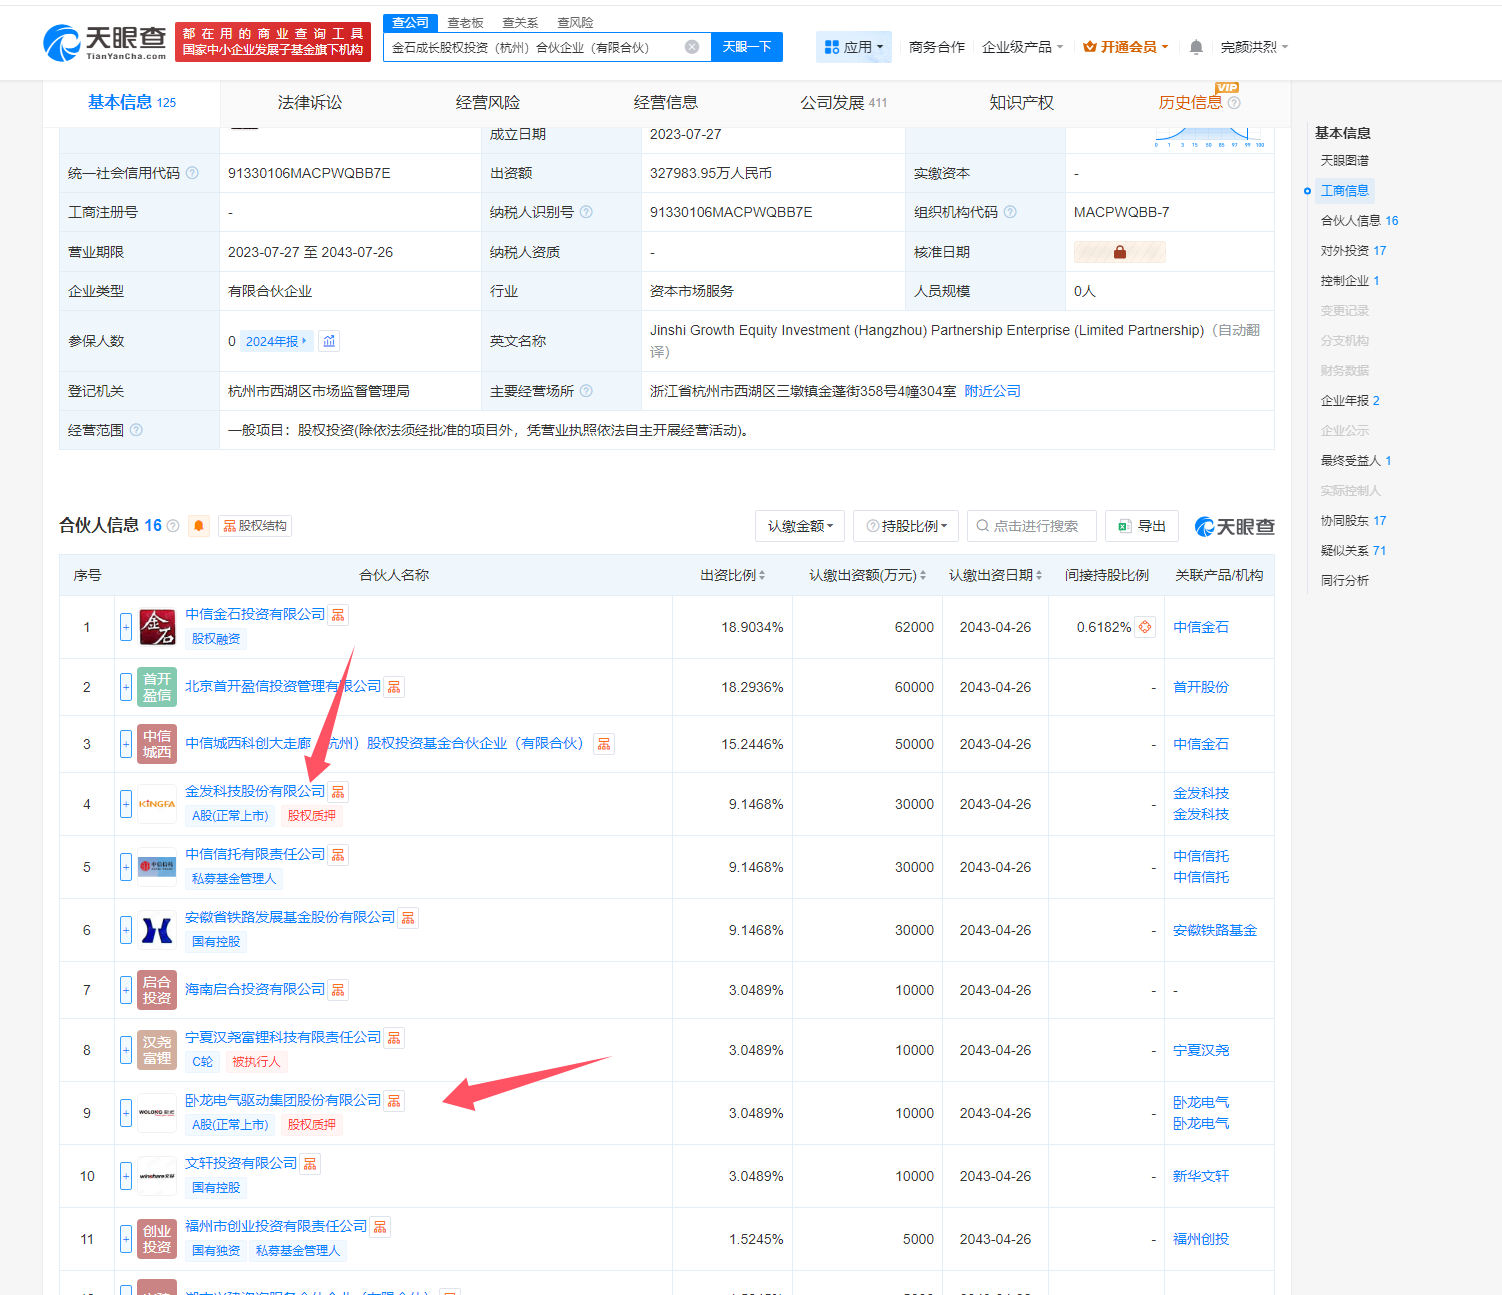
Task: Click help icon next to 组织机构代码
Action: (x=1010, y=212)
